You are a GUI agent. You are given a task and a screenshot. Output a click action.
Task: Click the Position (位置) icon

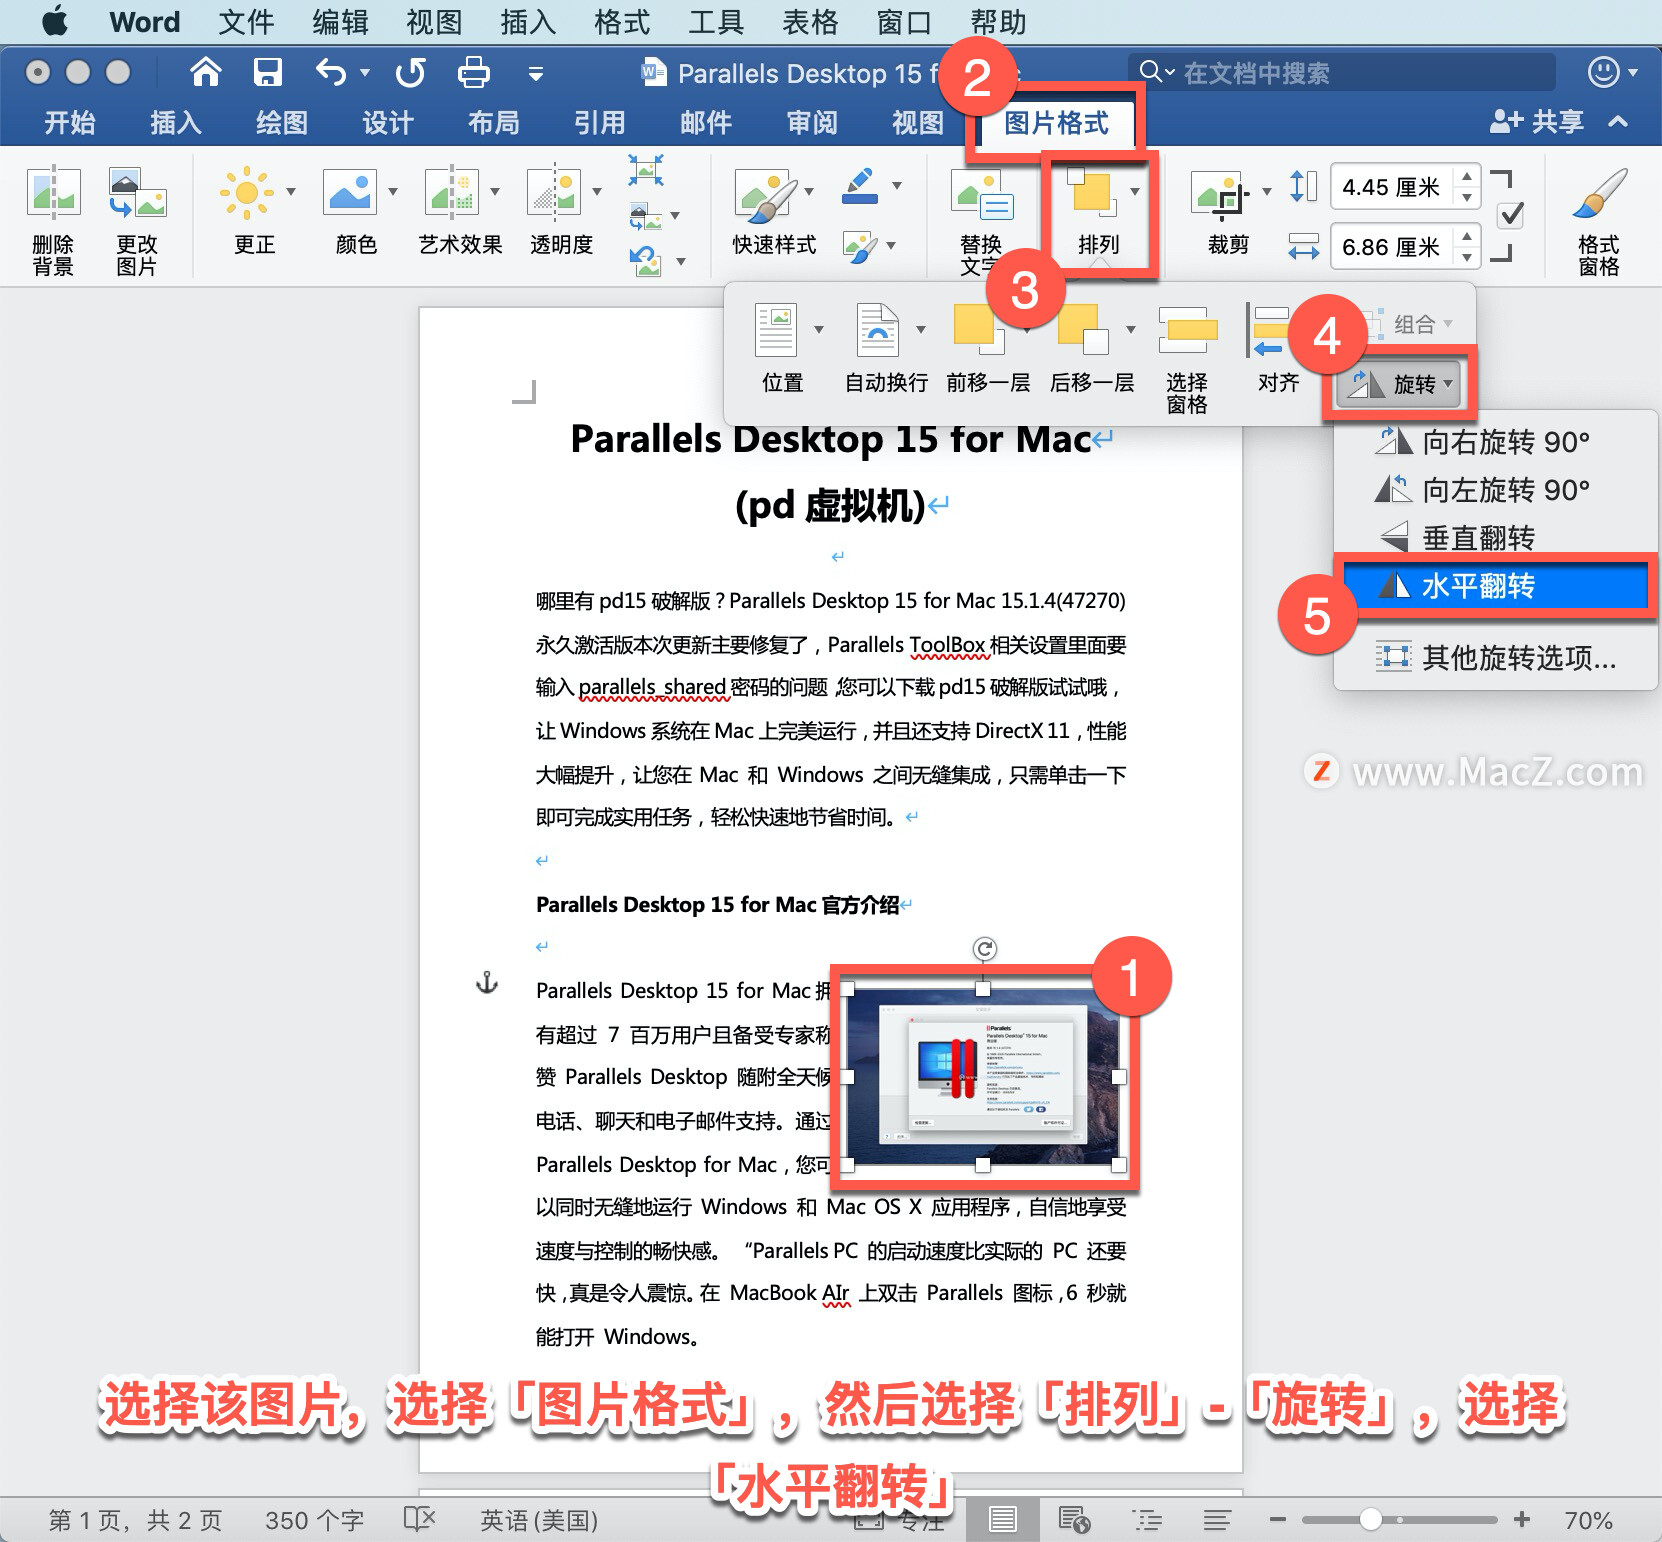[x=776, y=329]
